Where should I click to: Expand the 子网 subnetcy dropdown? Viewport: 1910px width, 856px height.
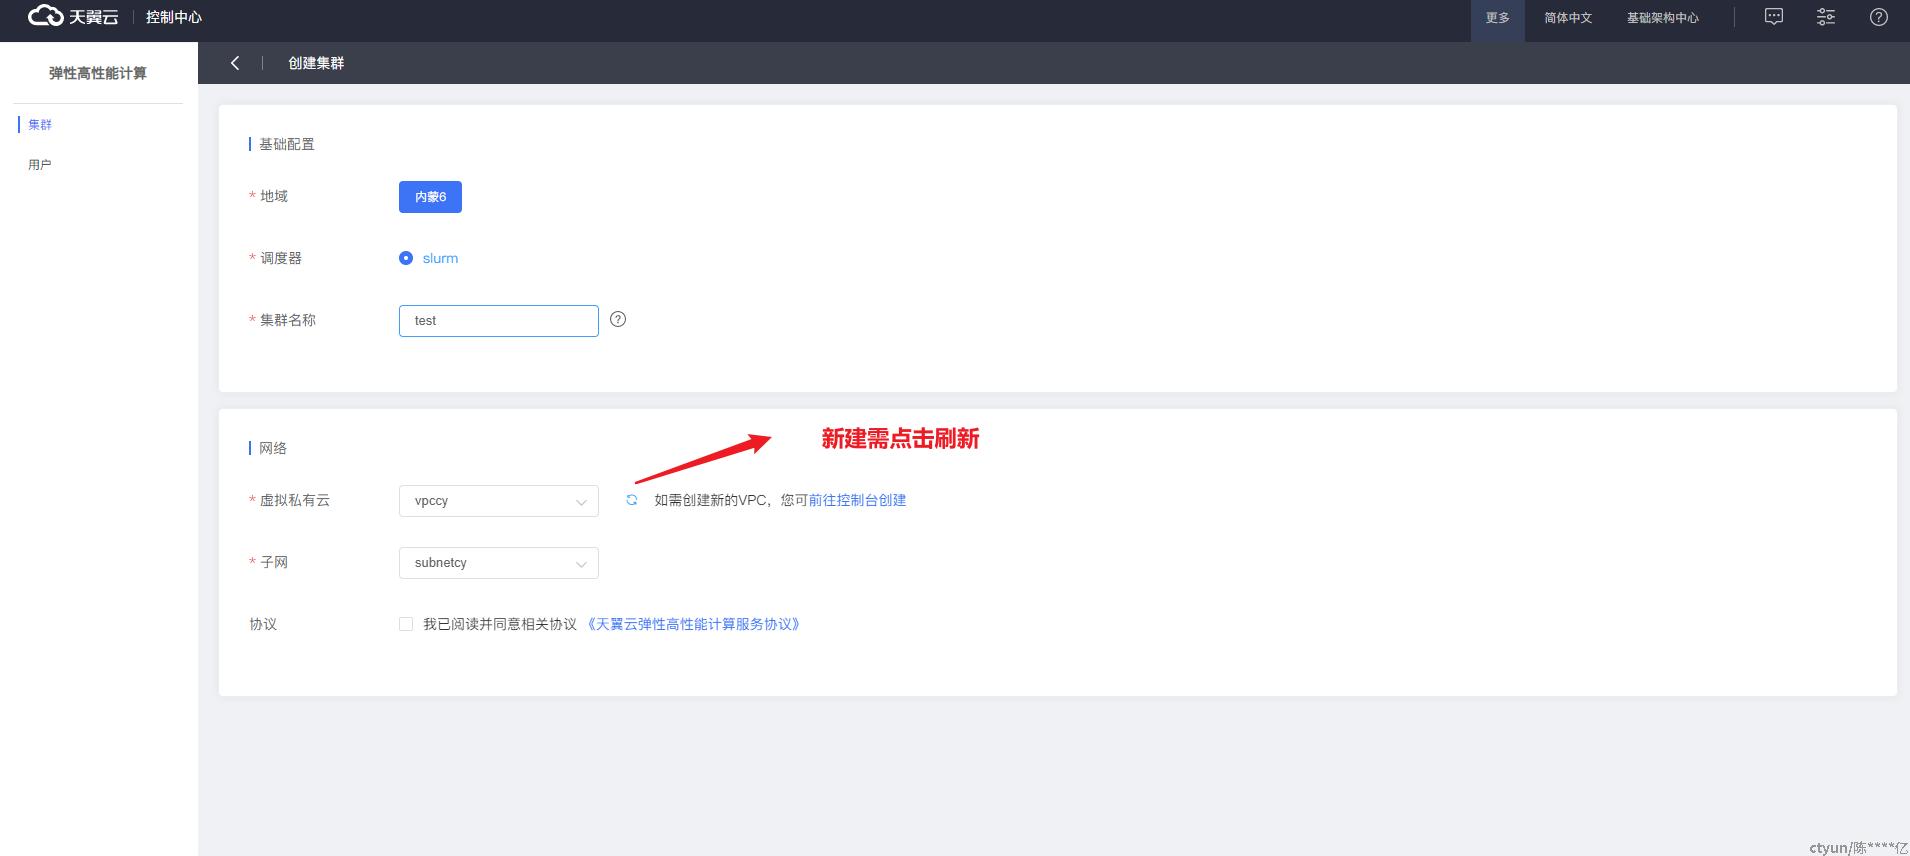pyautogui.click(x=498, y=563)
